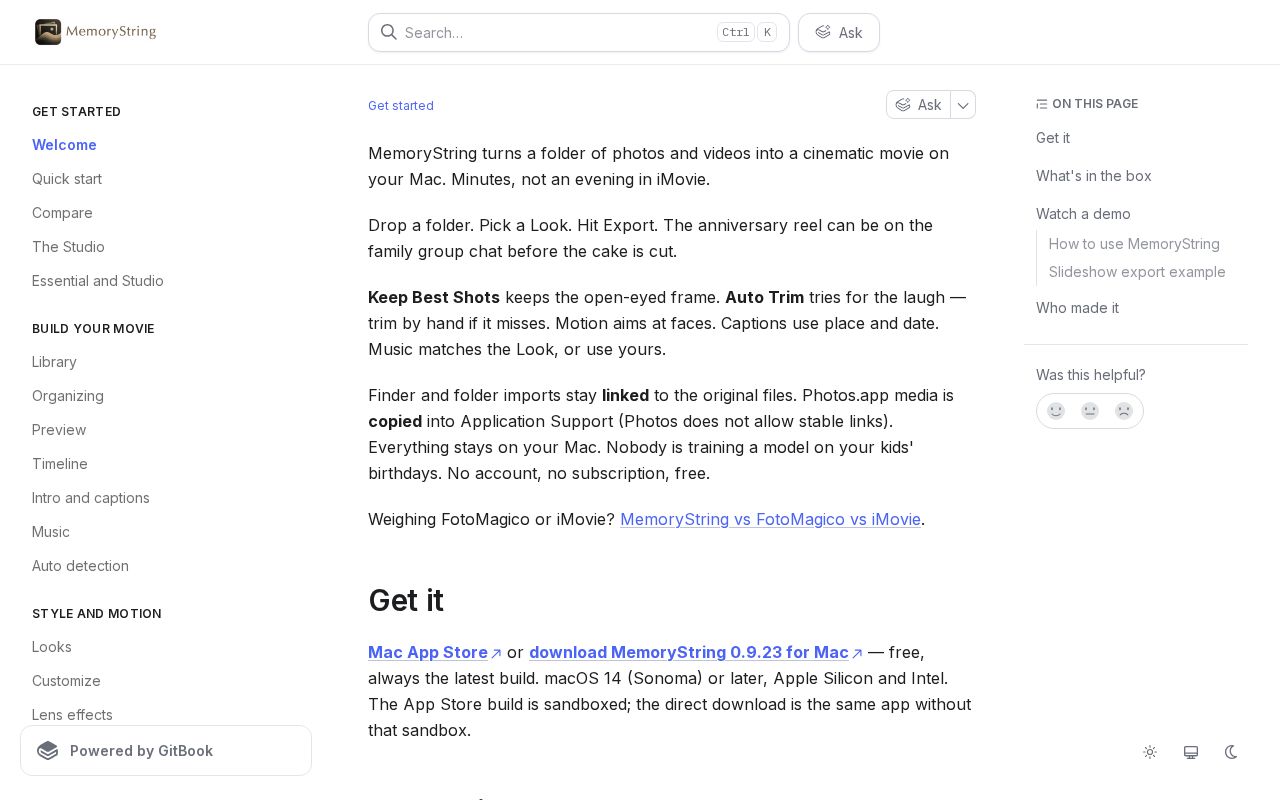Click the search magnifier icon
This screenshot has width=1280, height=800.
tap(389, 32)
